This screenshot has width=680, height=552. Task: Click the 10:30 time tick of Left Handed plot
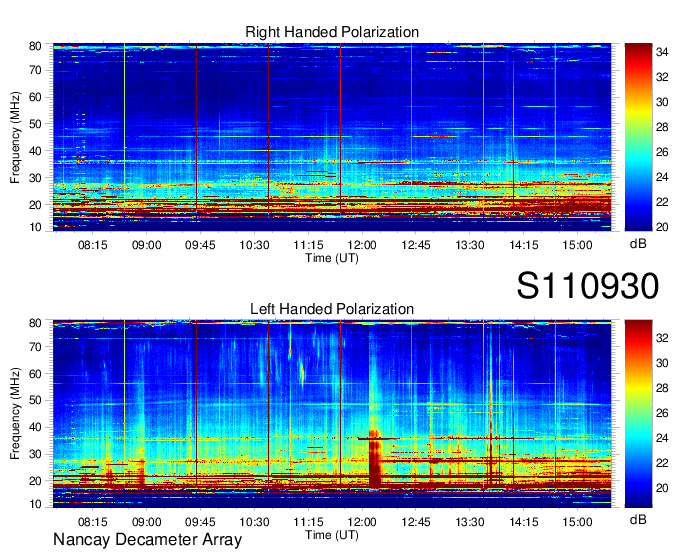click(254, 522)
